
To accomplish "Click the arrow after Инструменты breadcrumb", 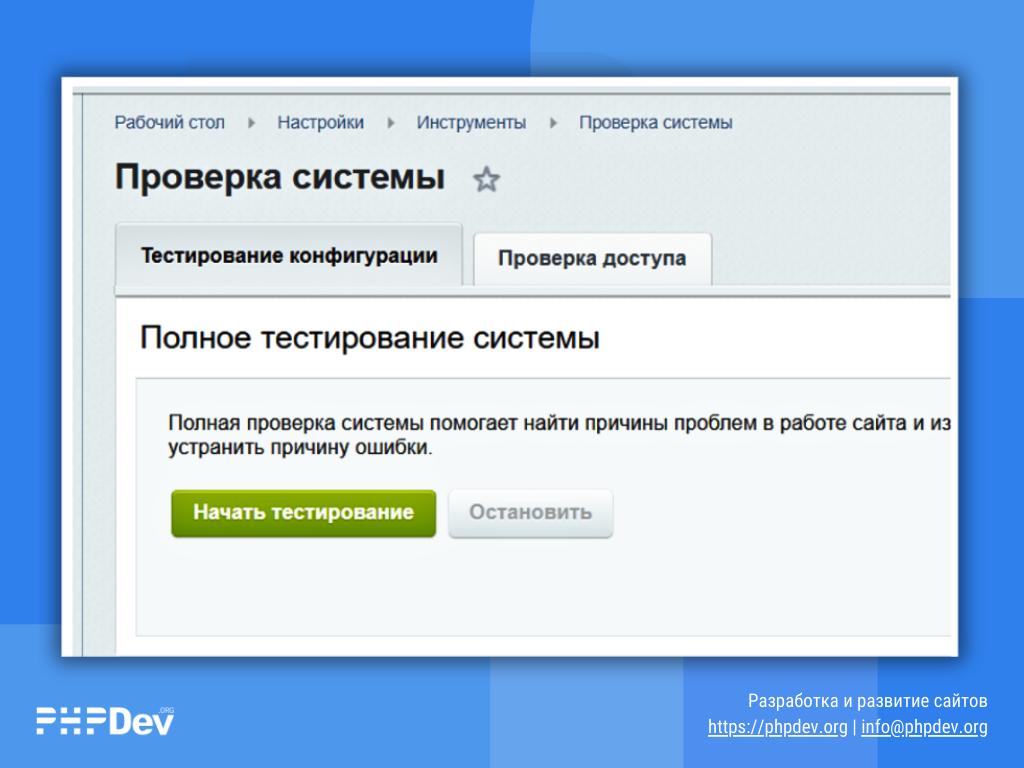I will coord(553,123).
